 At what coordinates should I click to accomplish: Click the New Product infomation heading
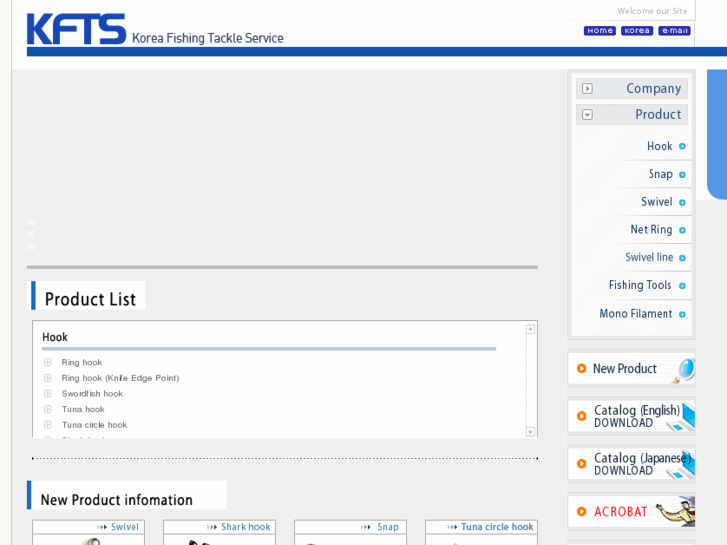(x=116, y=500)
